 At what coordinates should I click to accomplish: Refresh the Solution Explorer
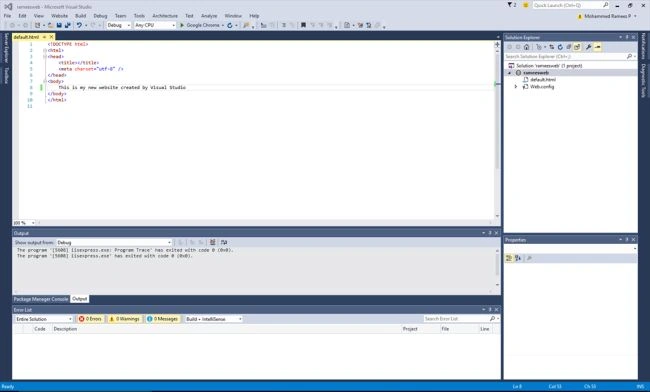560,47
